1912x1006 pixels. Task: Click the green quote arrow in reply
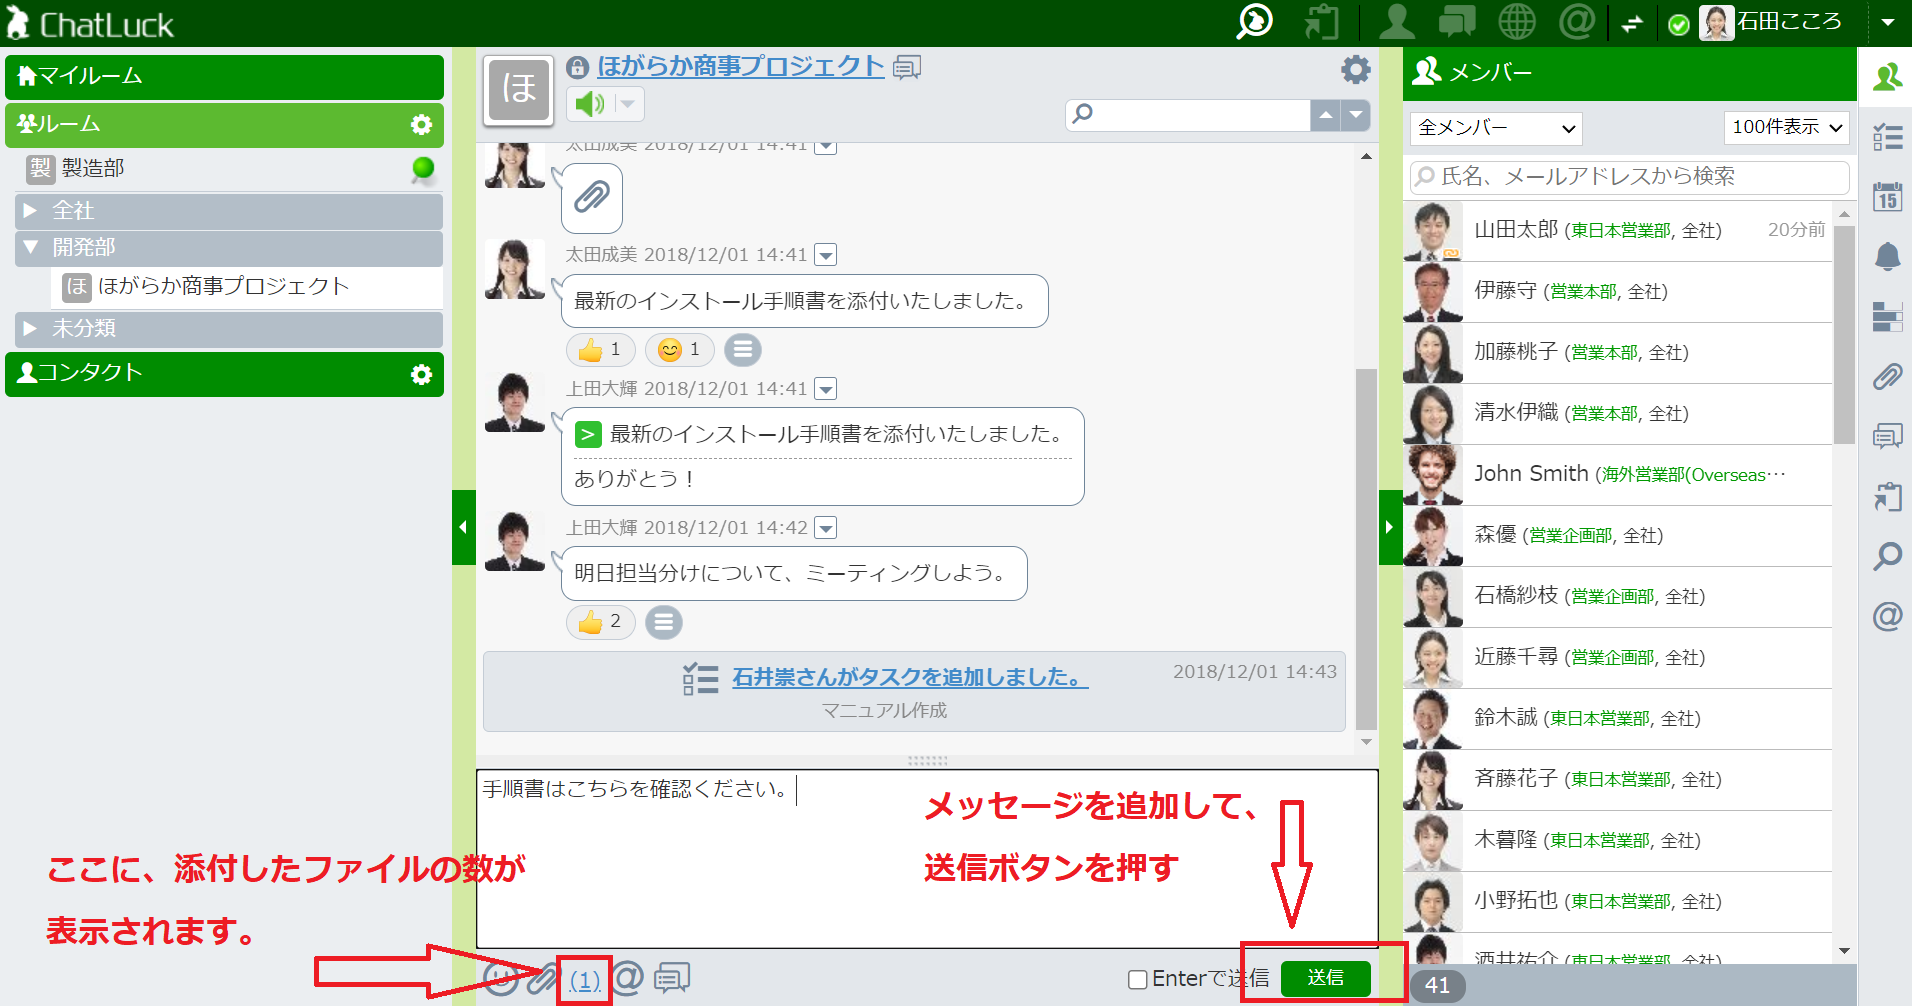click(588, 435)
